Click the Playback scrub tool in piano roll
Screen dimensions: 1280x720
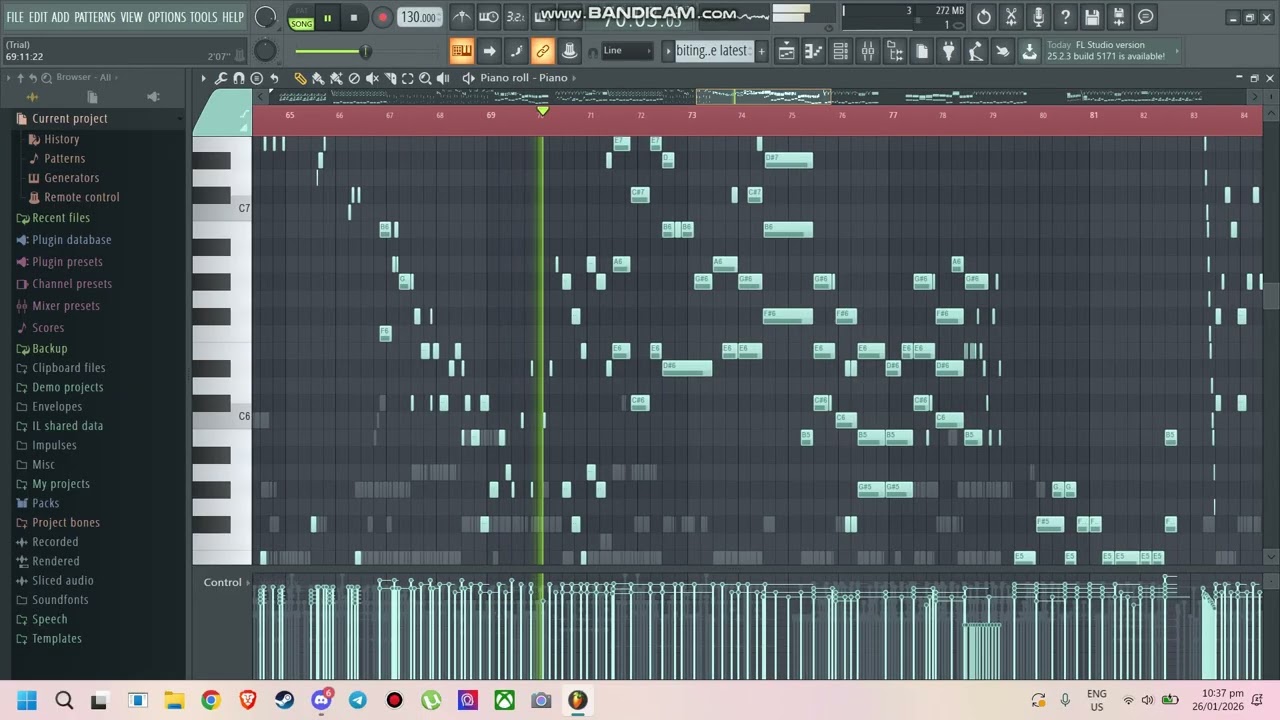click(443, 78)
